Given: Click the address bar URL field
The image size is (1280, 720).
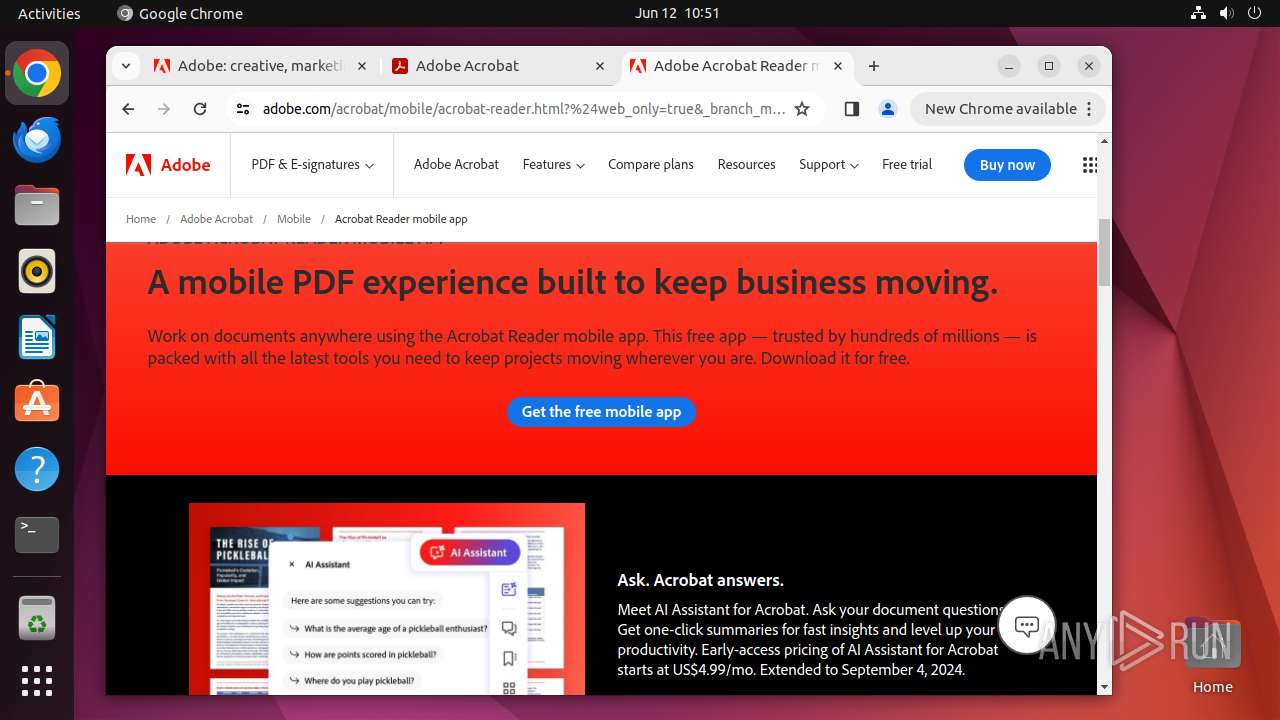Looking at the screenshot, I should [524, 109].
